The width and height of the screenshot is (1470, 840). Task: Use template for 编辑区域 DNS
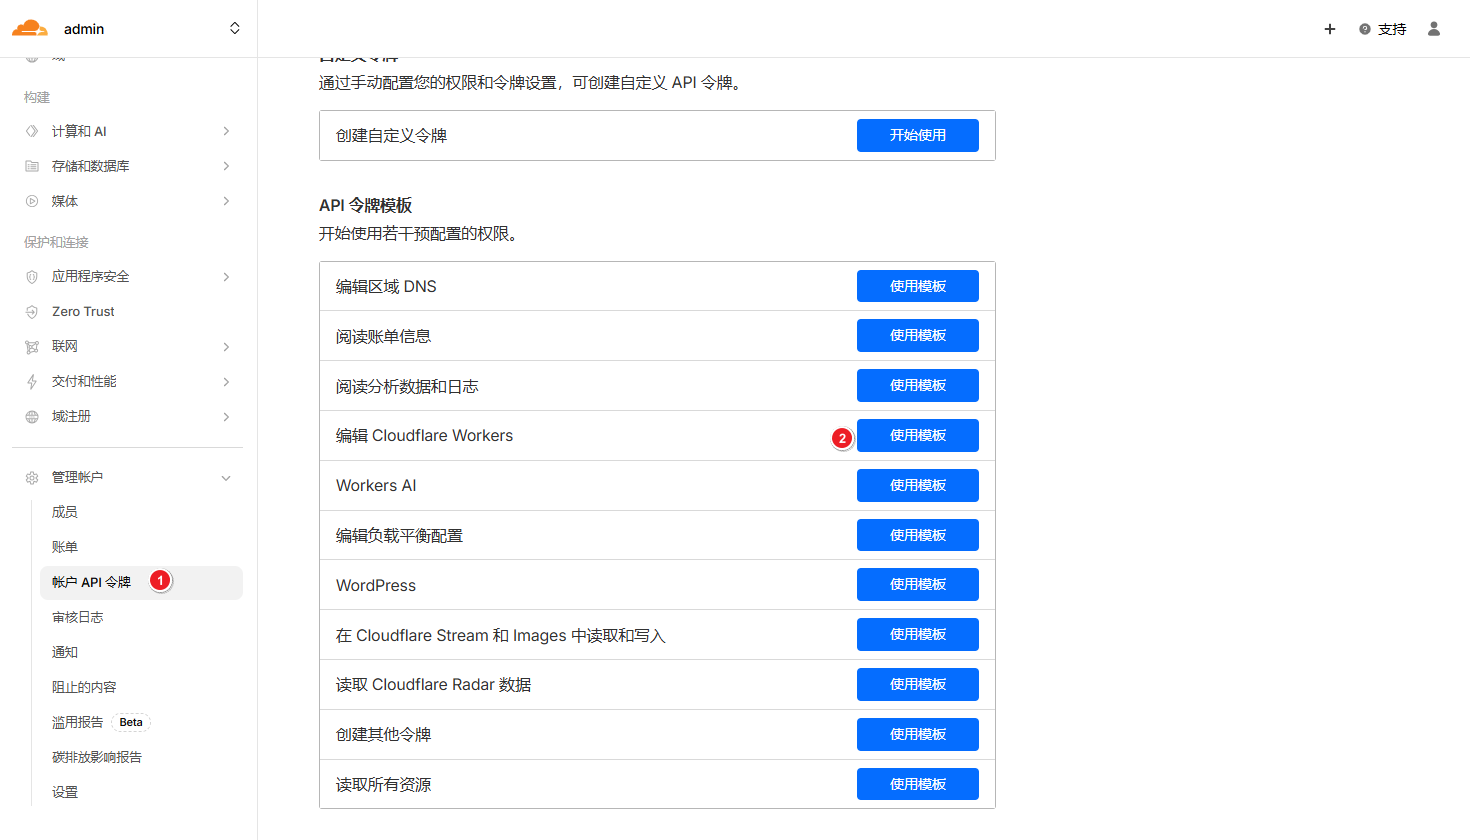(x=917, y=286)
